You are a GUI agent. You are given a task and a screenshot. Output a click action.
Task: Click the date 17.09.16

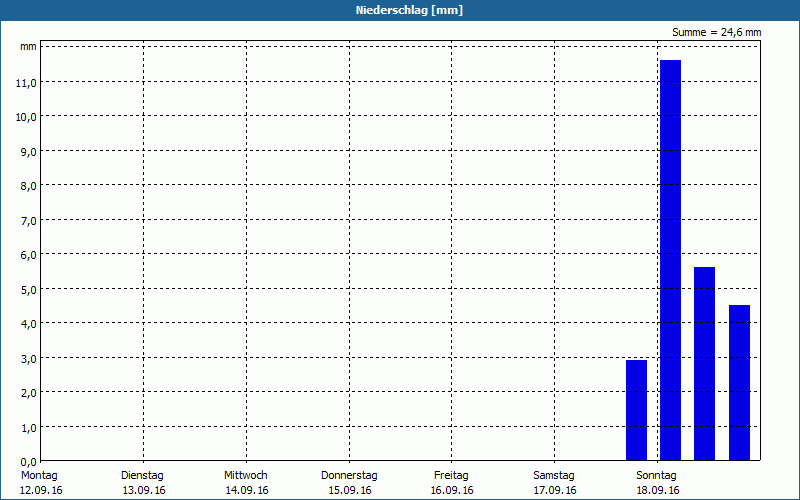pyautogui.click(x=555, y=491)
